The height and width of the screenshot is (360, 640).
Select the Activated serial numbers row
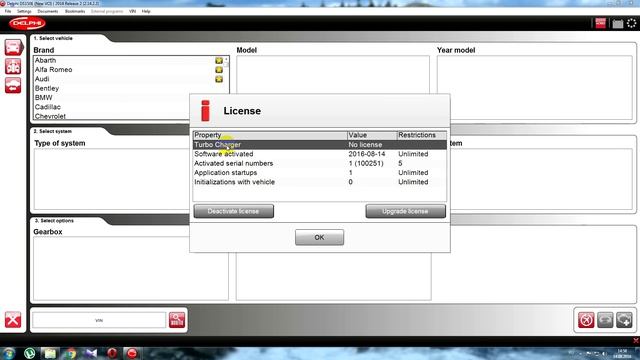[320, 164]
